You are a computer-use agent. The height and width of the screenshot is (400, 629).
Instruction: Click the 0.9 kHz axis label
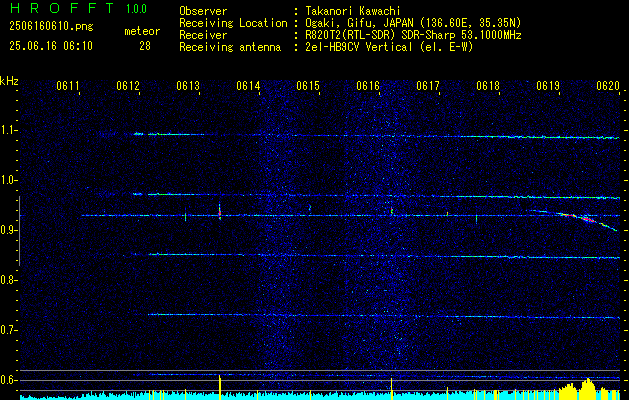[8, 230]
